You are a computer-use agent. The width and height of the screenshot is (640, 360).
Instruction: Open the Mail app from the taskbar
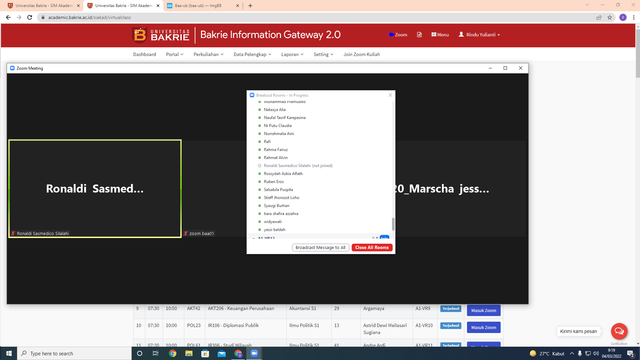(x=222, y=353)
